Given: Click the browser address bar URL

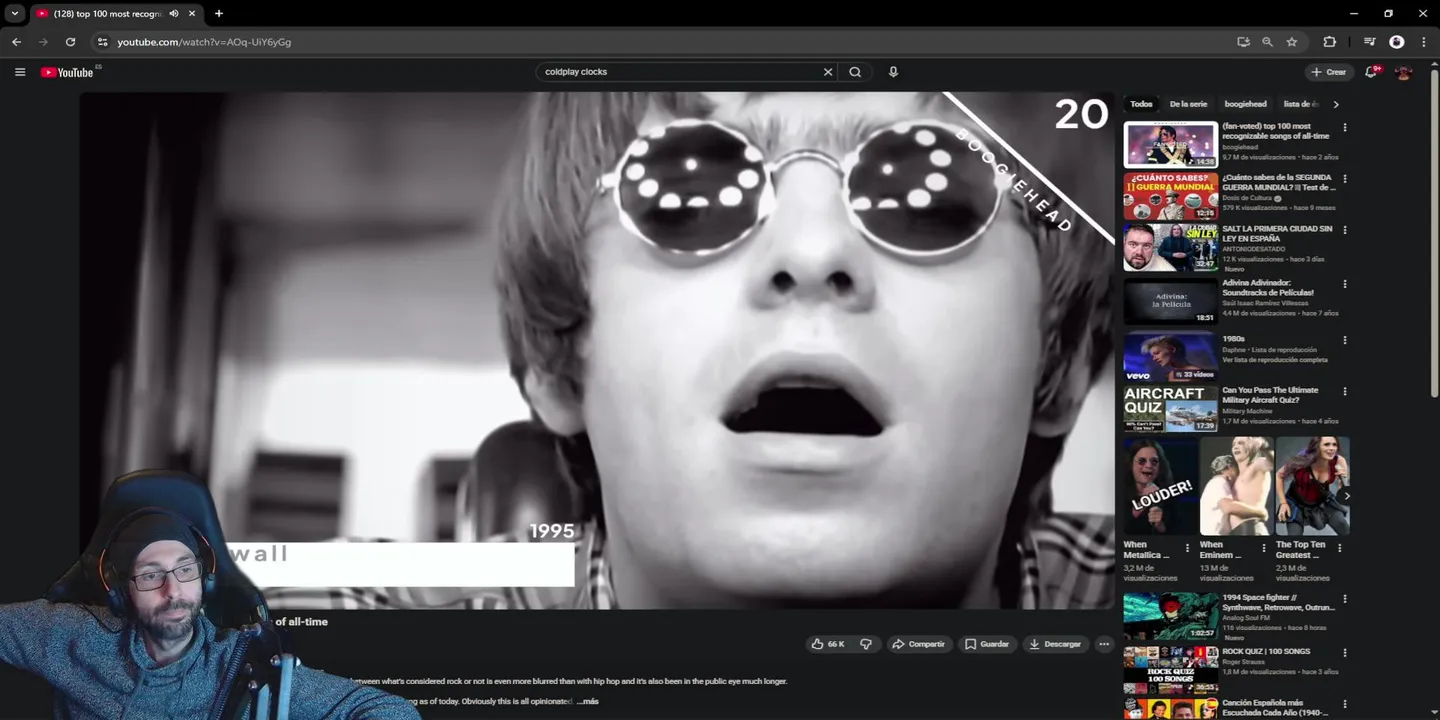Looking at the screenshot, I should 204,42.
